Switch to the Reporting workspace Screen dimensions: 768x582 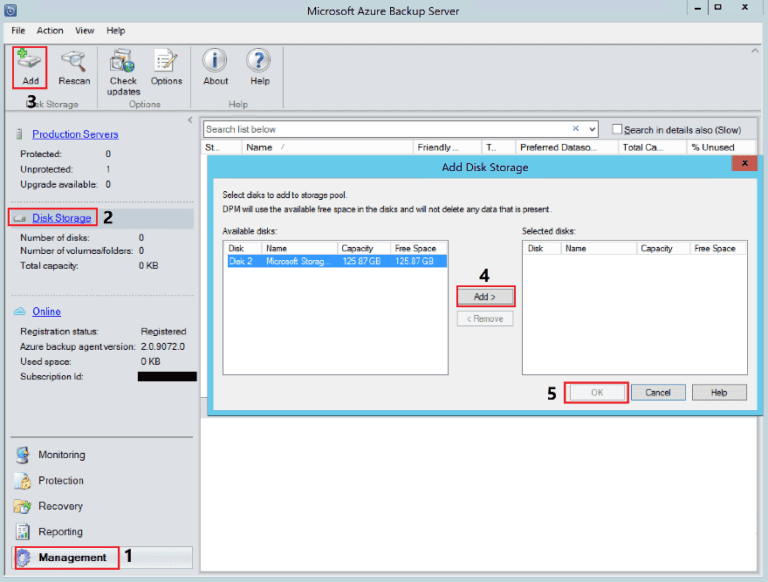pyautogui.click(x=60, y=532)
